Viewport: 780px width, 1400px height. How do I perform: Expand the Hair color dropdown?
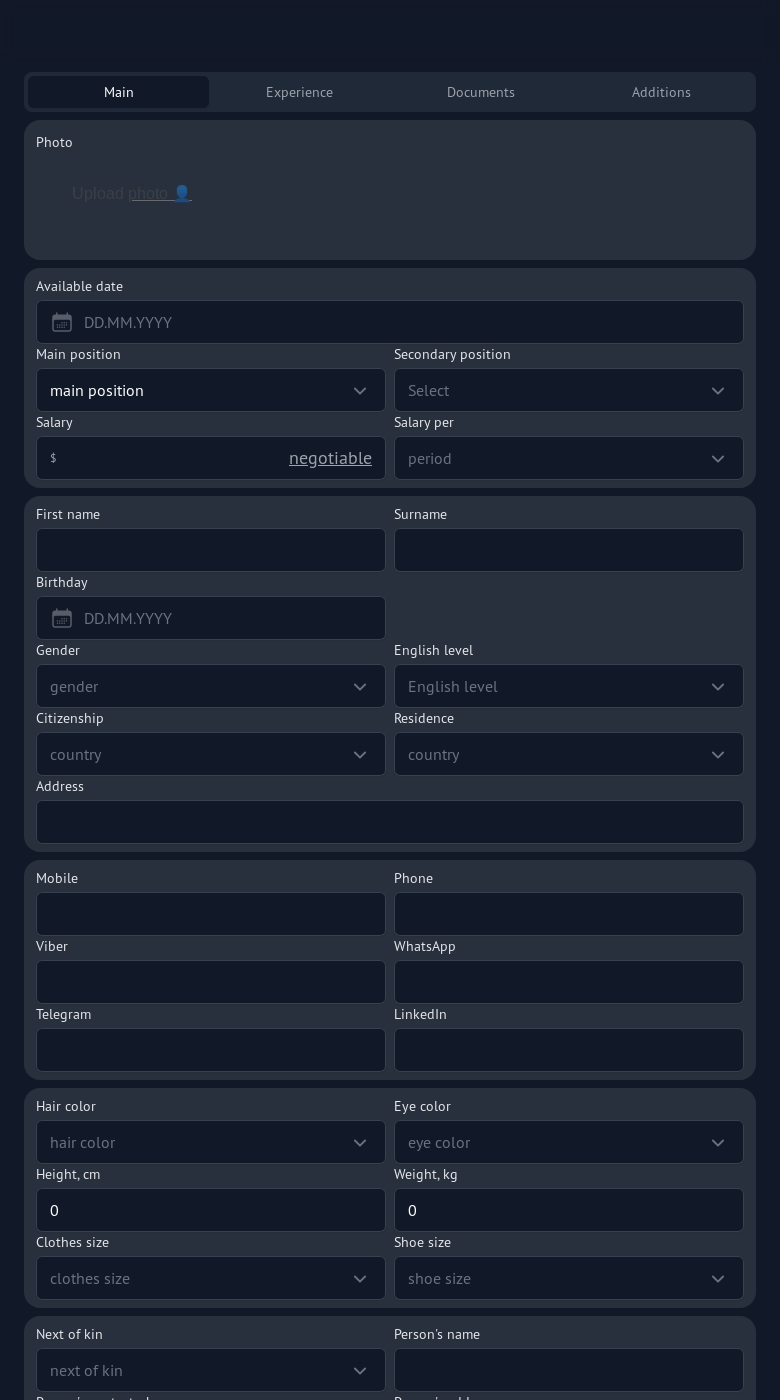(210, 1142)
